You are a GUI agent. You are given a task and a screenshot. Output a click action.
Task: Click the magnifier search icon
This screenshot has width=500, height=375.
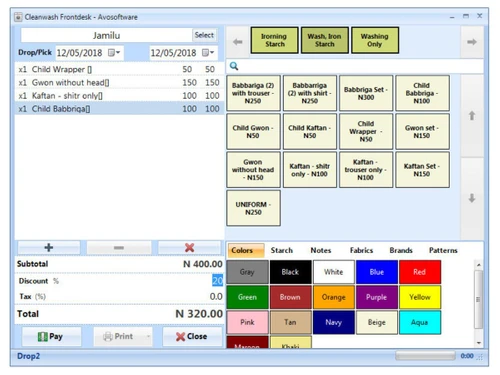[234, 66]
